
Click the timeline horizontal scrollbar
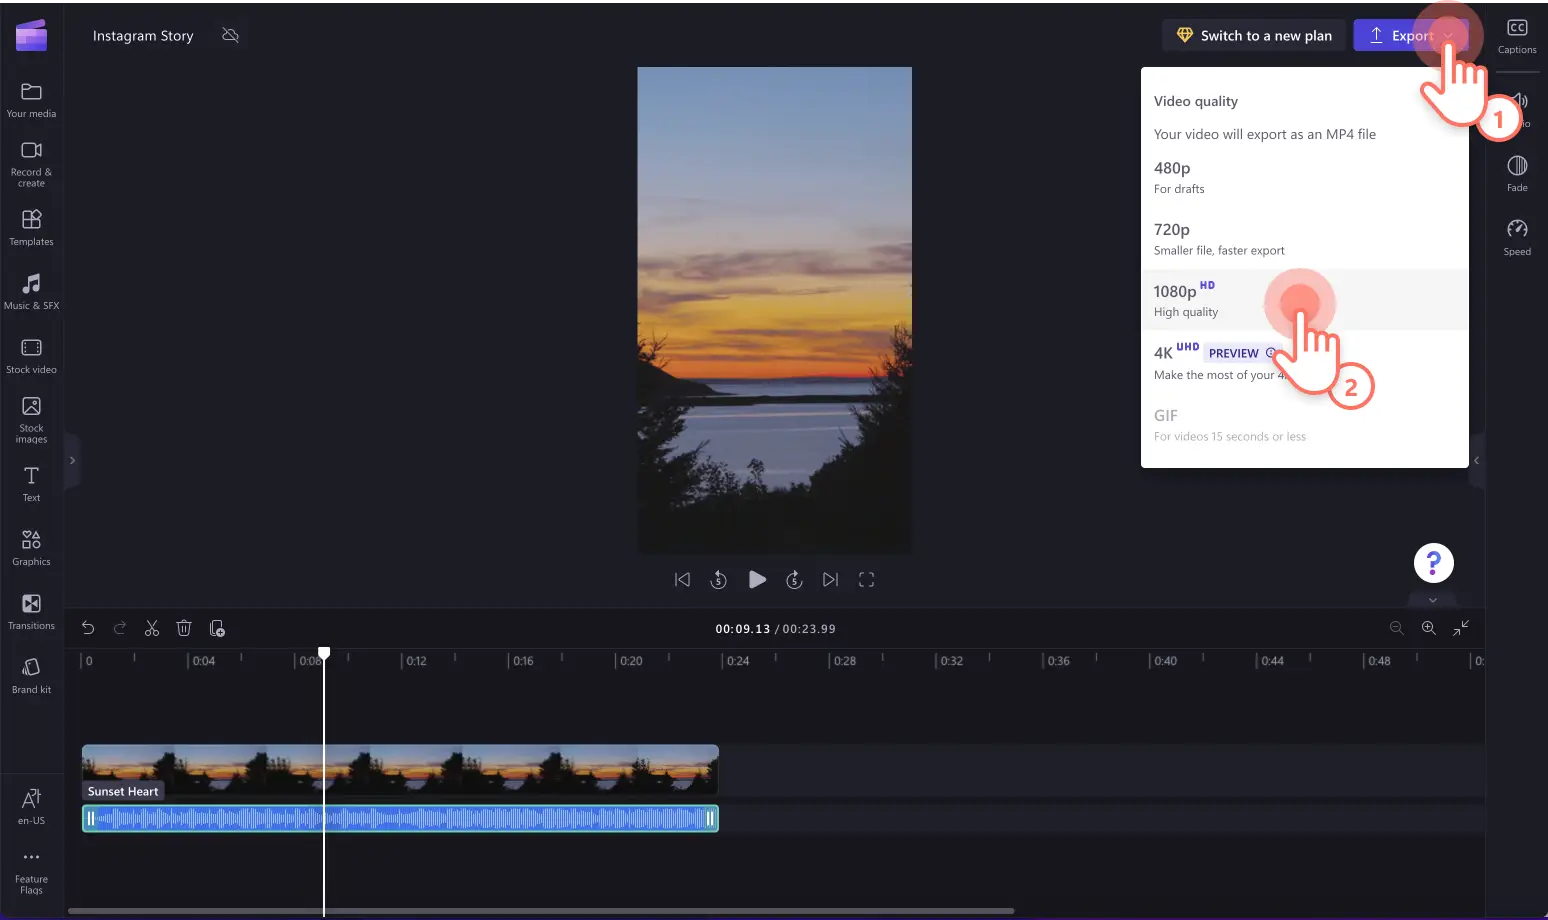click(540, 911)
